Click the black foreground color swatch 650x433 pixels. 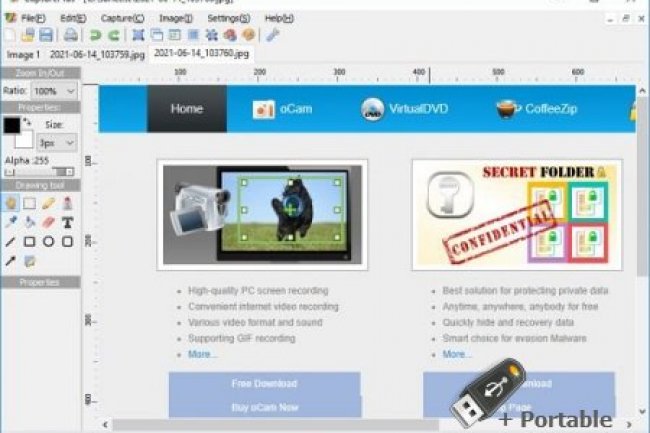[x=13, y=125]
